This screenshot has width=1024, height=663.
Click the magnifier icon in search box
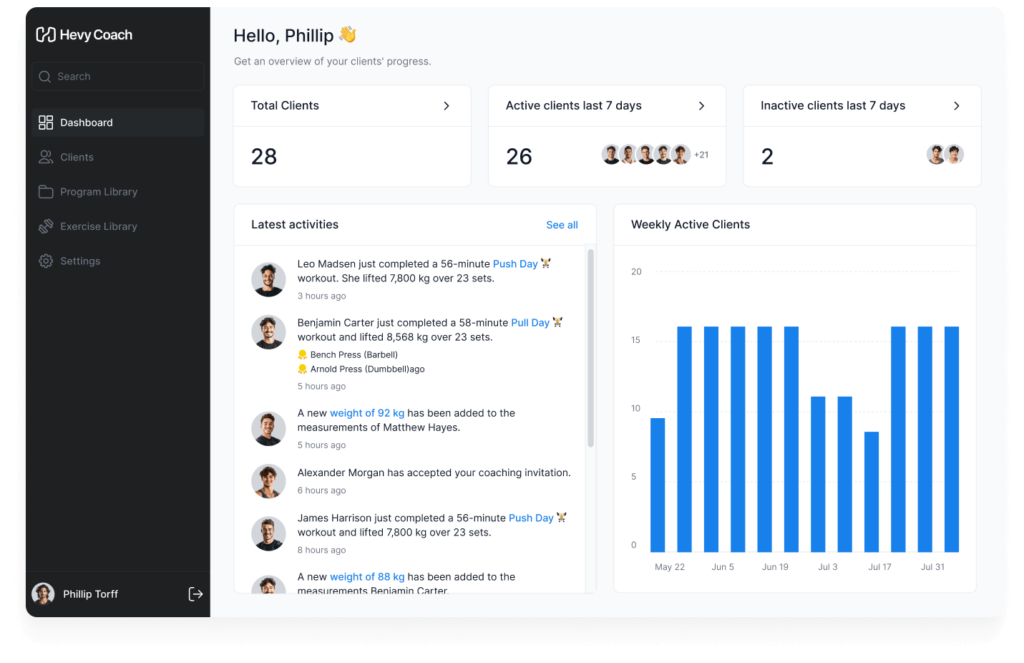(x=45, y=77)
